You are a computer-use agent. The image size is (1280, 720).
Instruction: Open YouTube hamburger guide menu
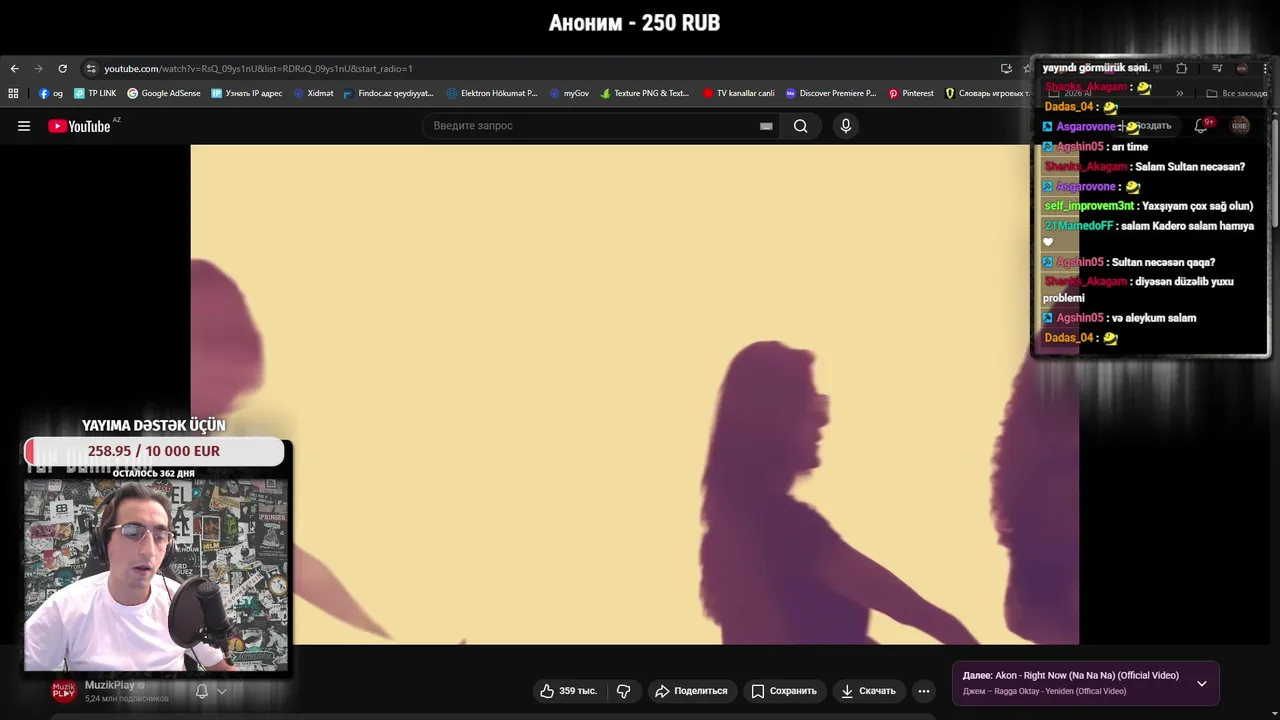24,126
